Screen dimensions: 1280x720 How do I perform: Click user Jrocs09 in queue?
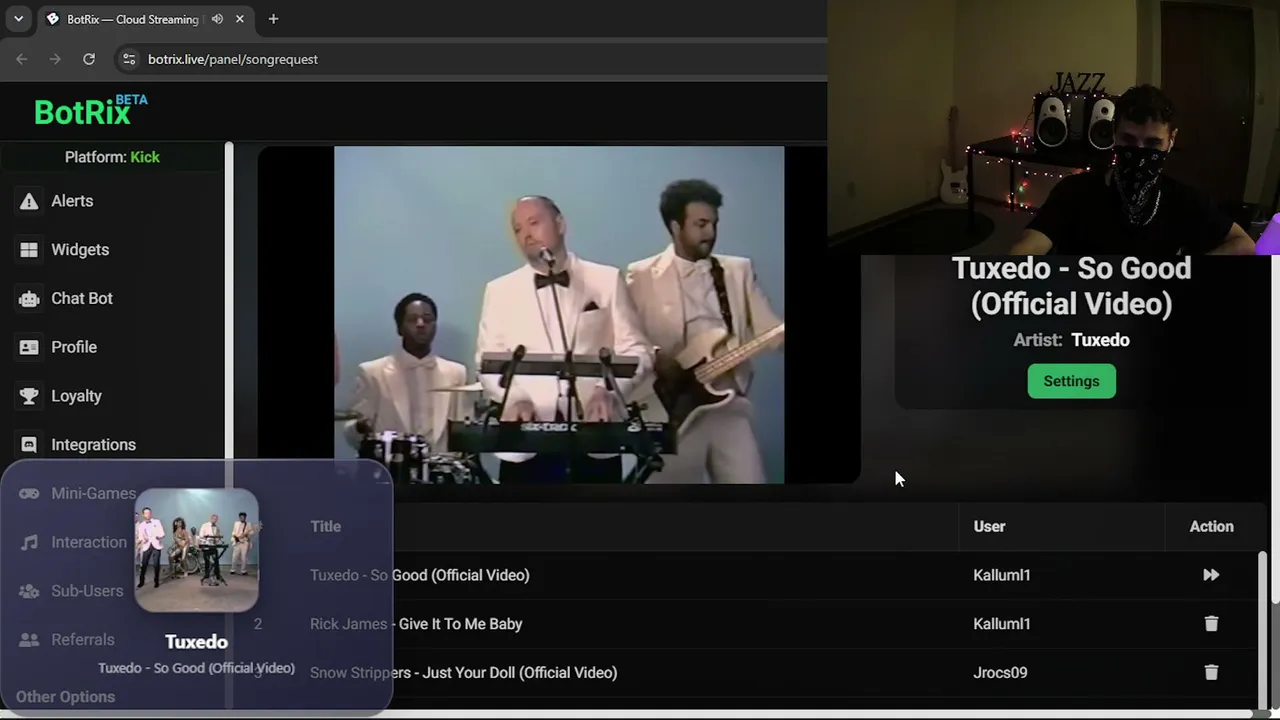pyautogui.click(x=1000, y=673)
